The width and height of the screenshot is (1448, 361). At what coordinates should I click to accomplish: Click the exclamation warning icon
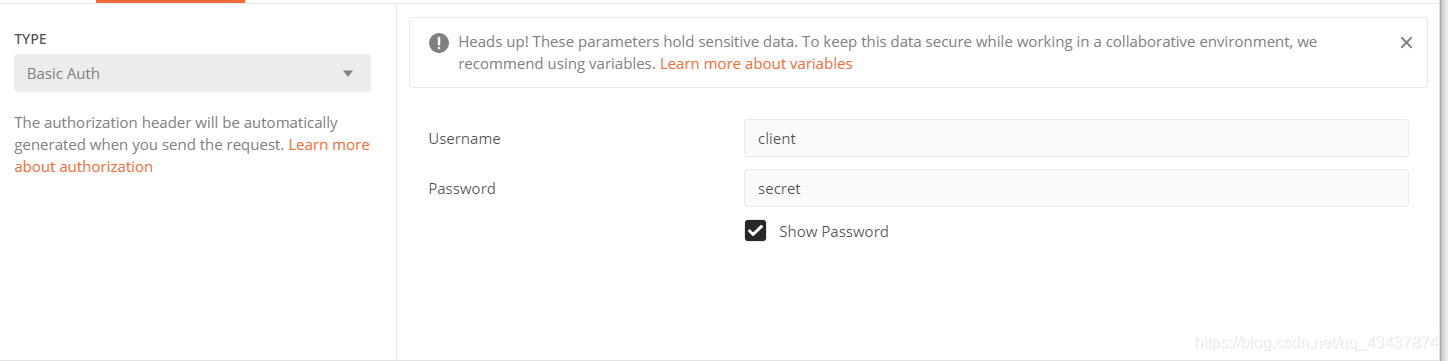[439, 43]
